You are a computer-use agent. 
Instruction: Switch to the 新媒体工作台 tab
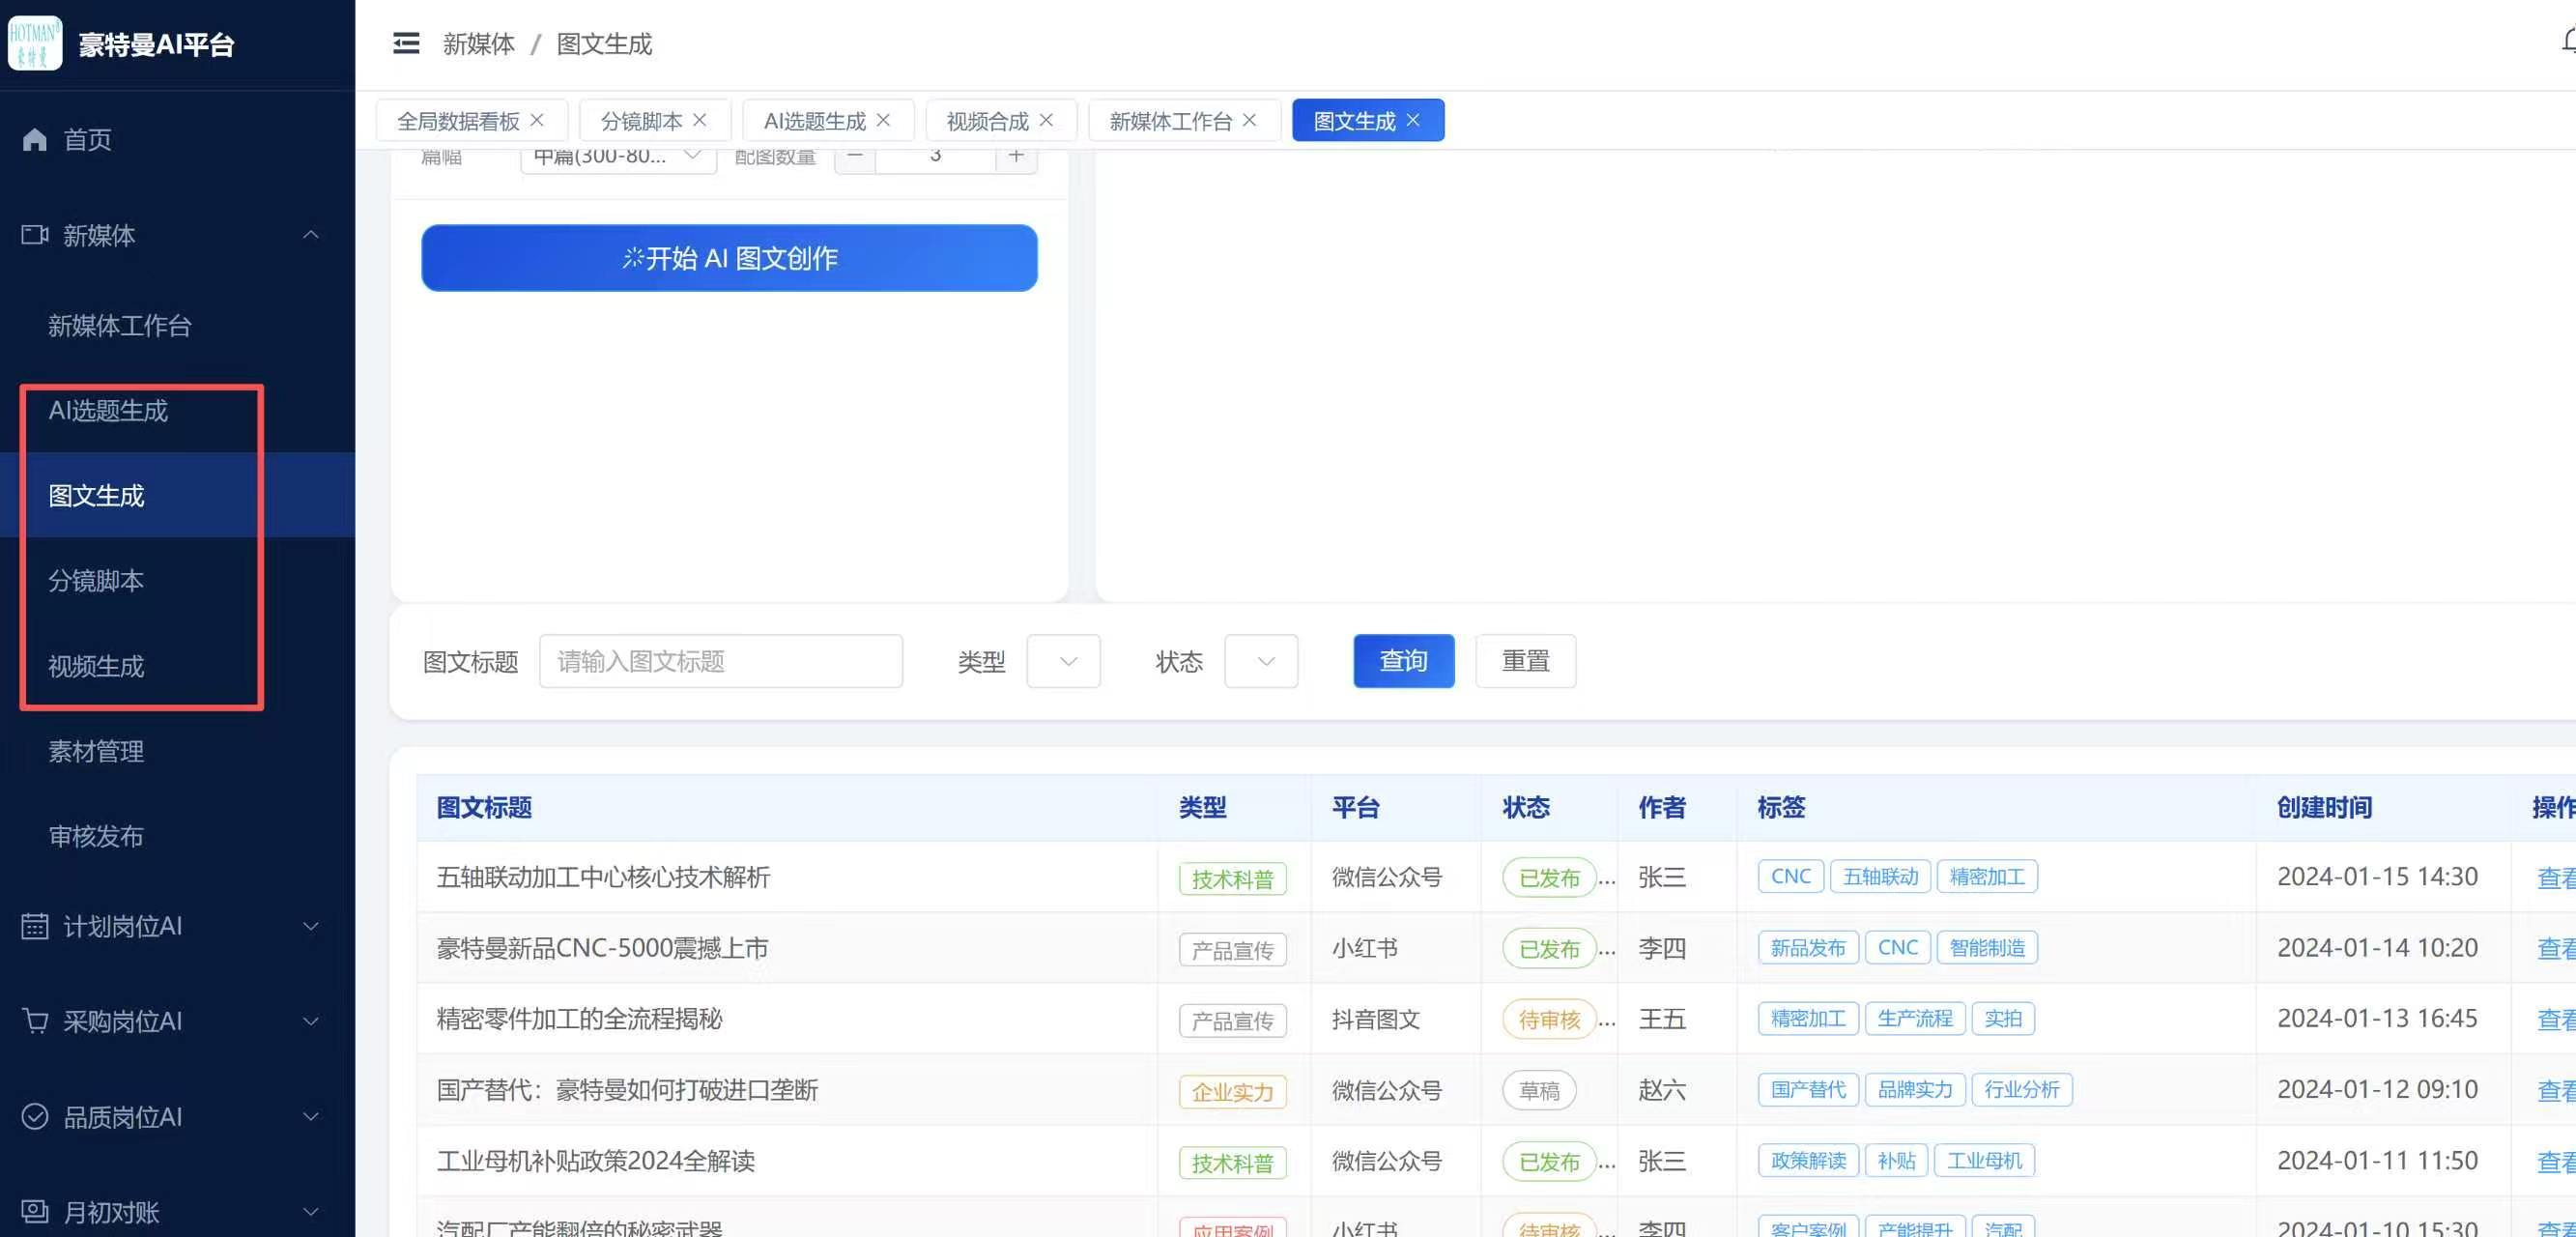coord(1170,121)
